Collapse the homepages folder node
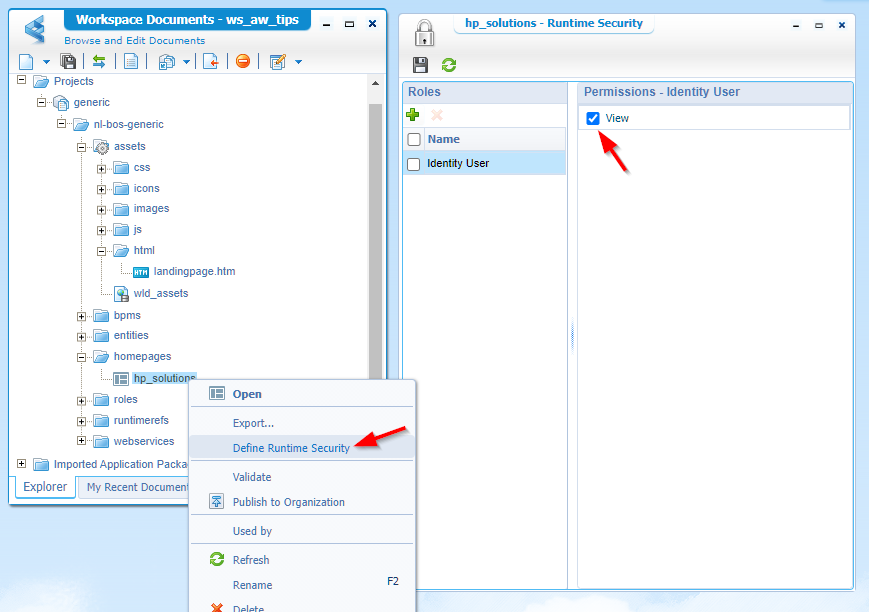This screenshot has height=612, width=869. tap(82, 357)
